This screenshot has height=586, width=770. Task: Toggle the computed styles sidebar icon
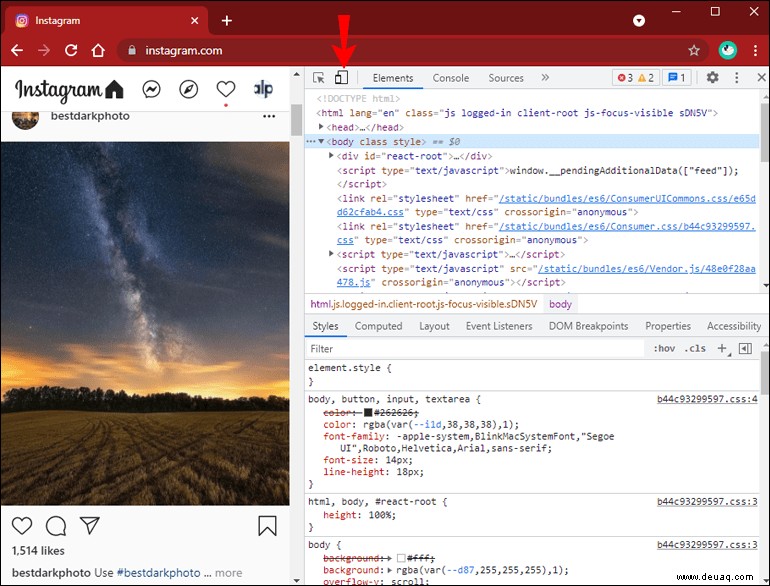745,349
